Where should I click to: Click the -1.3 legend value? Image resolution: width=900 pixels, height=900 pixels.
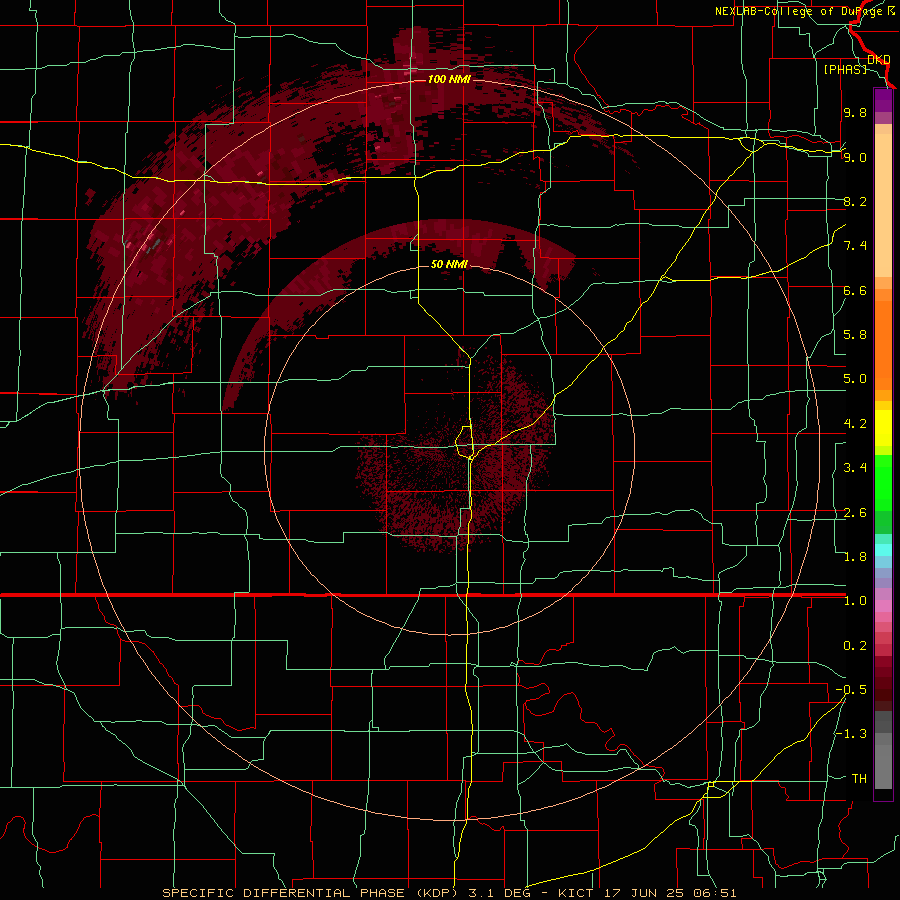(x=851, y=734)
